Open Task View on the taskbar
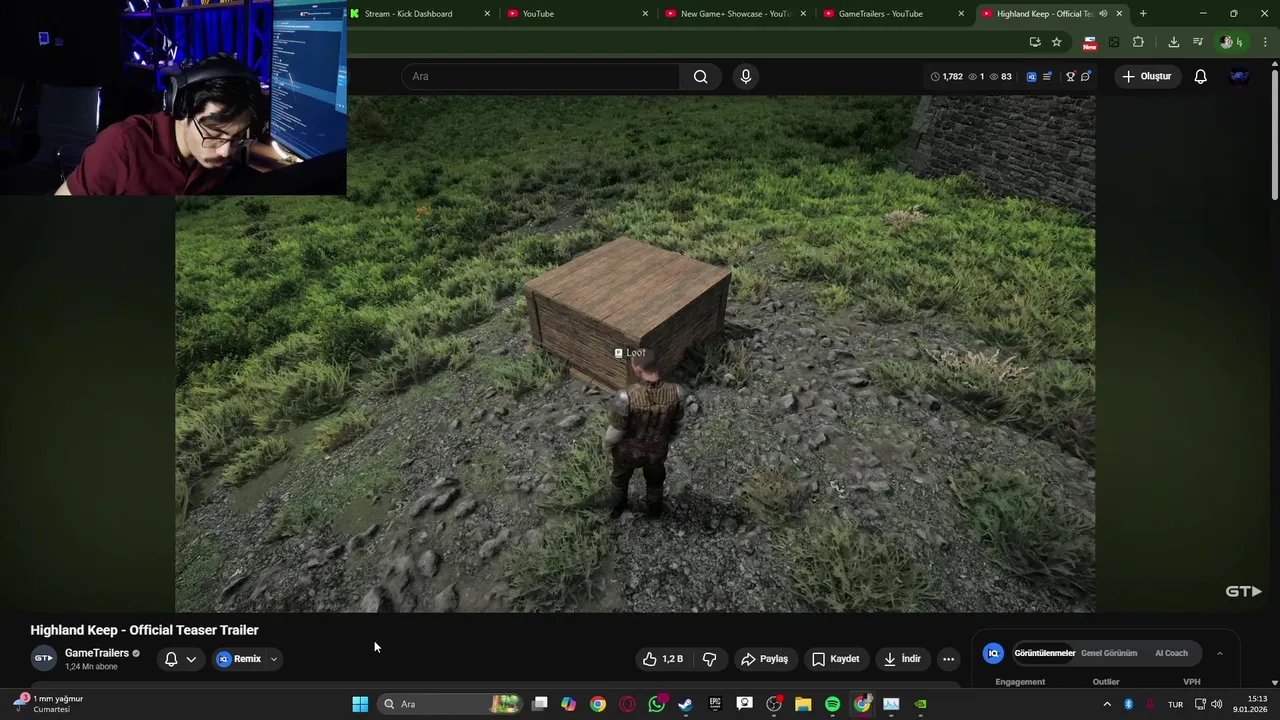1280x720 pixels. tap(540, 704)
